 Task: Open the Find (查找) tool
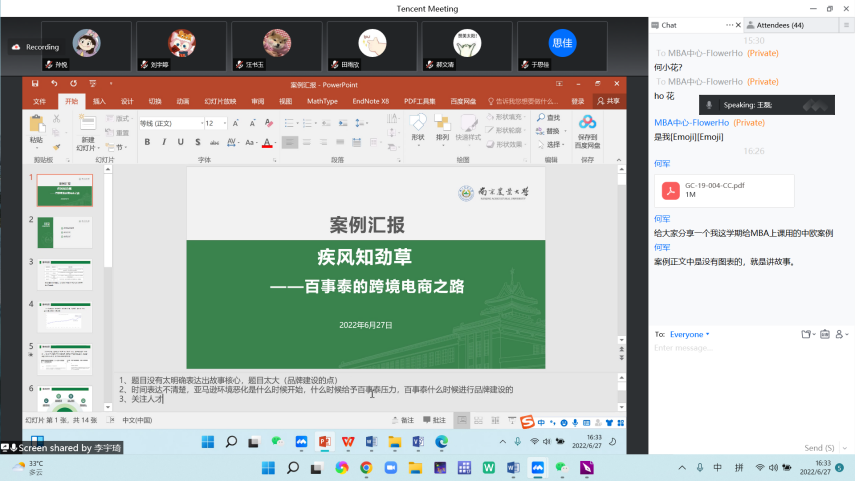pyautogui.click(x=548, y=118)
